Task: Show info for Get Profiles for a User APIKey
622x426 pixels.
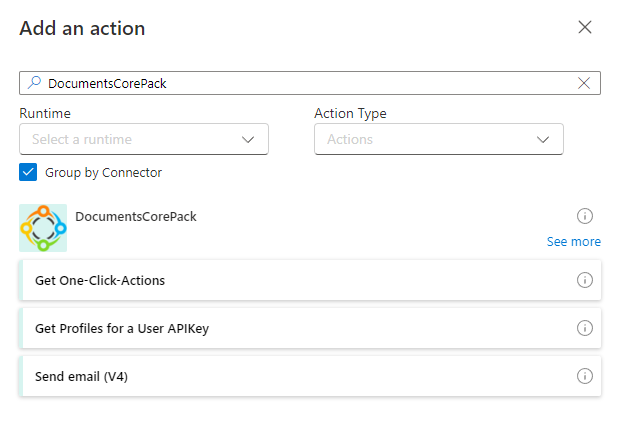Action: [585, 328]
